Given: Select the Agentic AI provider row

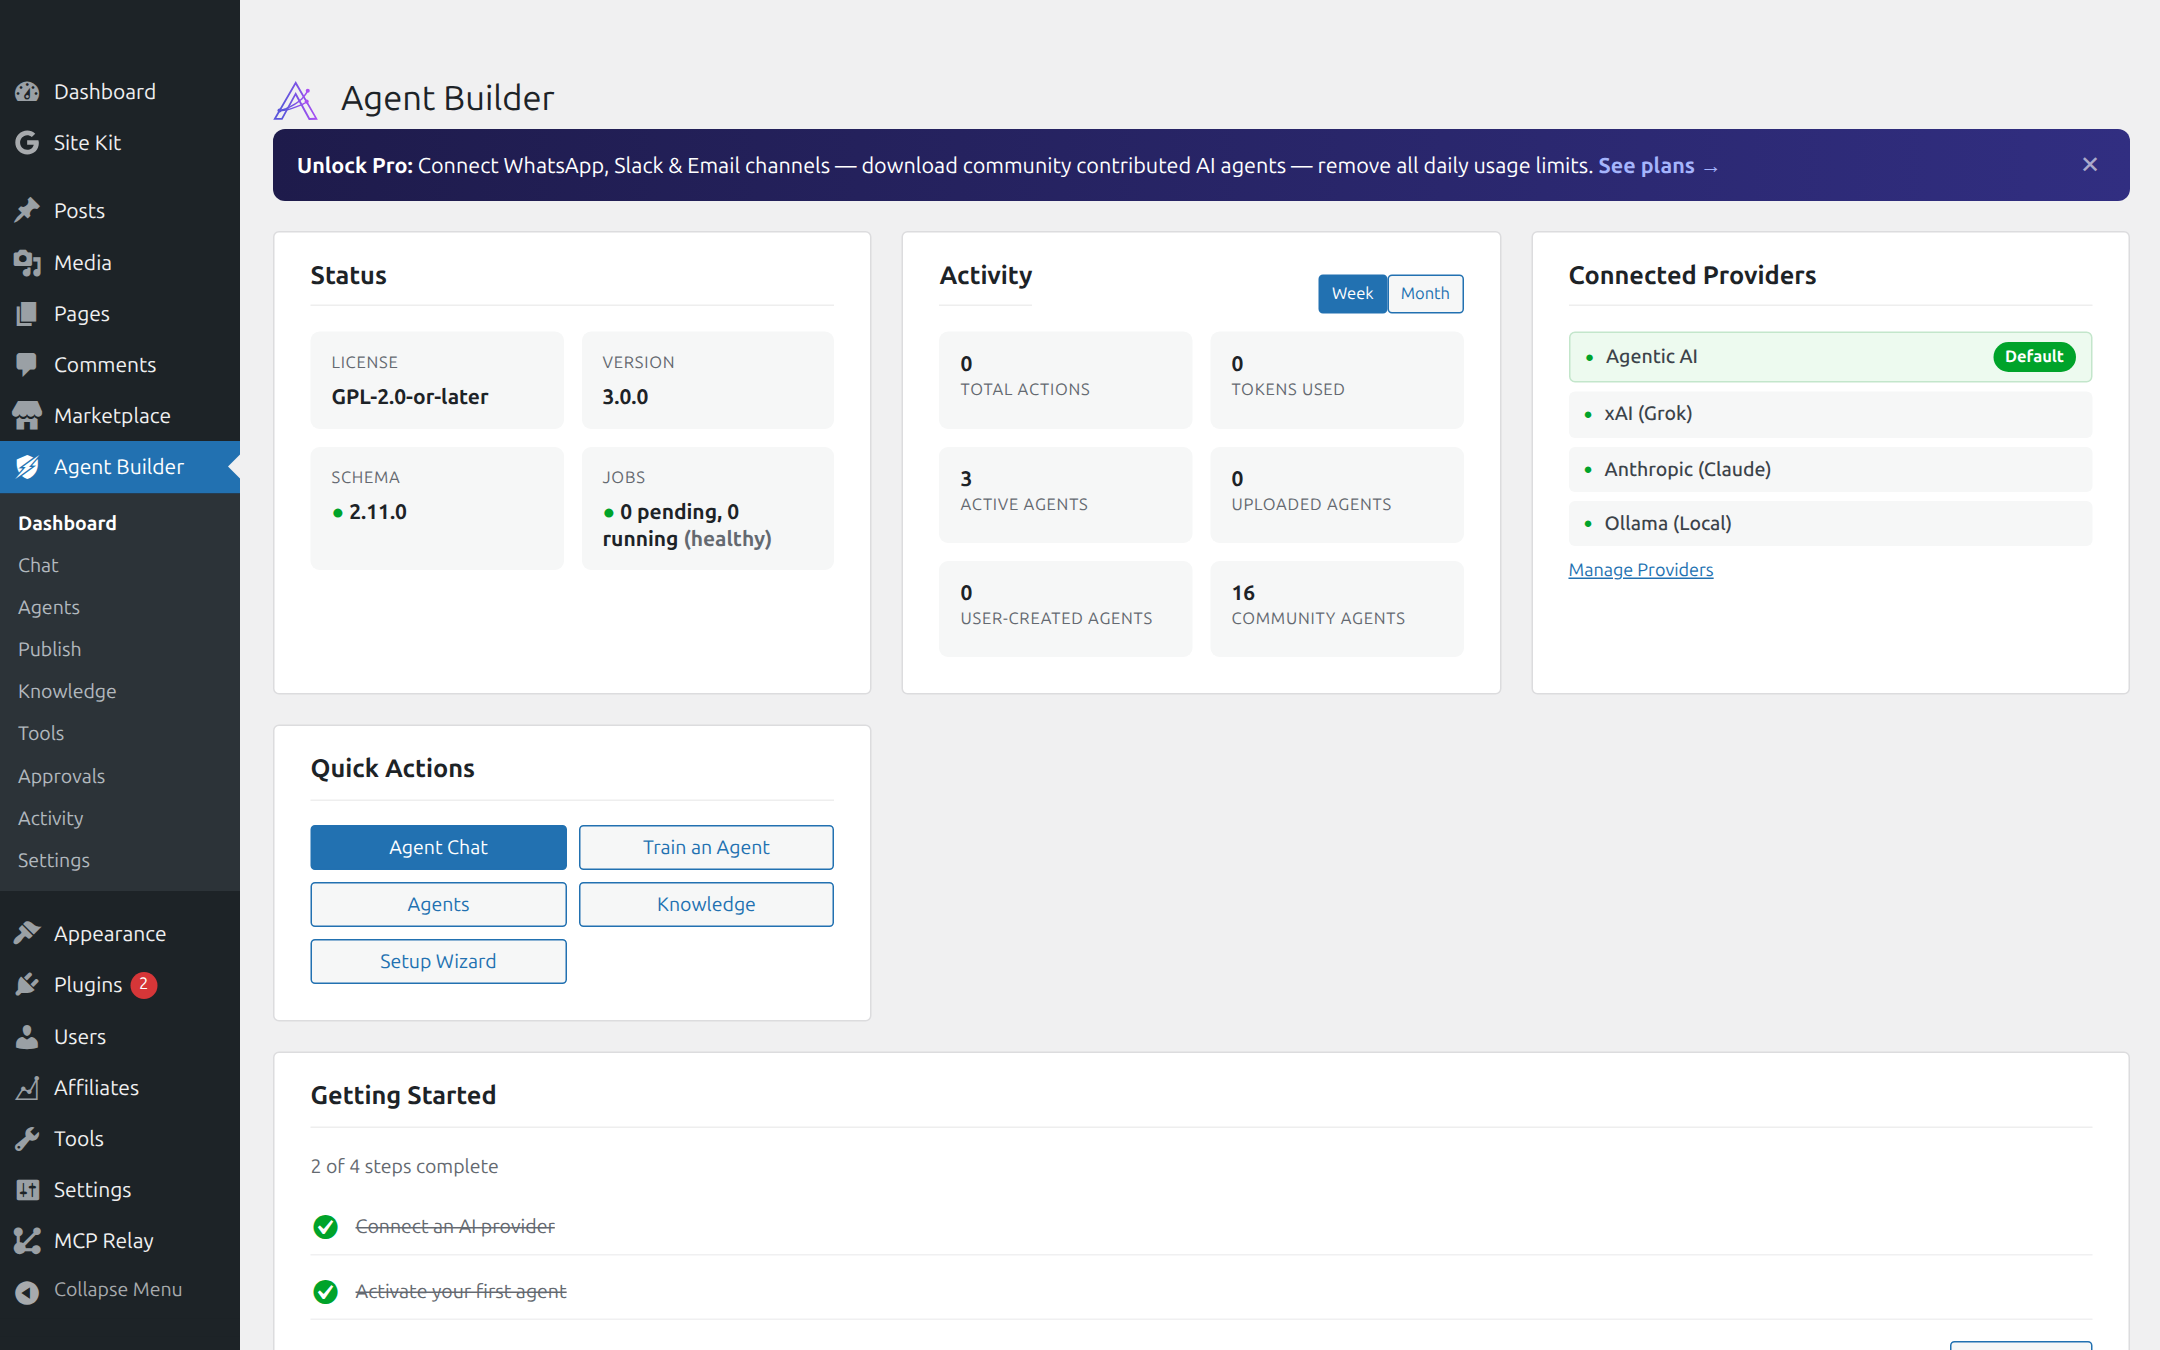Looking at the screenshot, I should (x=1830, y=357).
